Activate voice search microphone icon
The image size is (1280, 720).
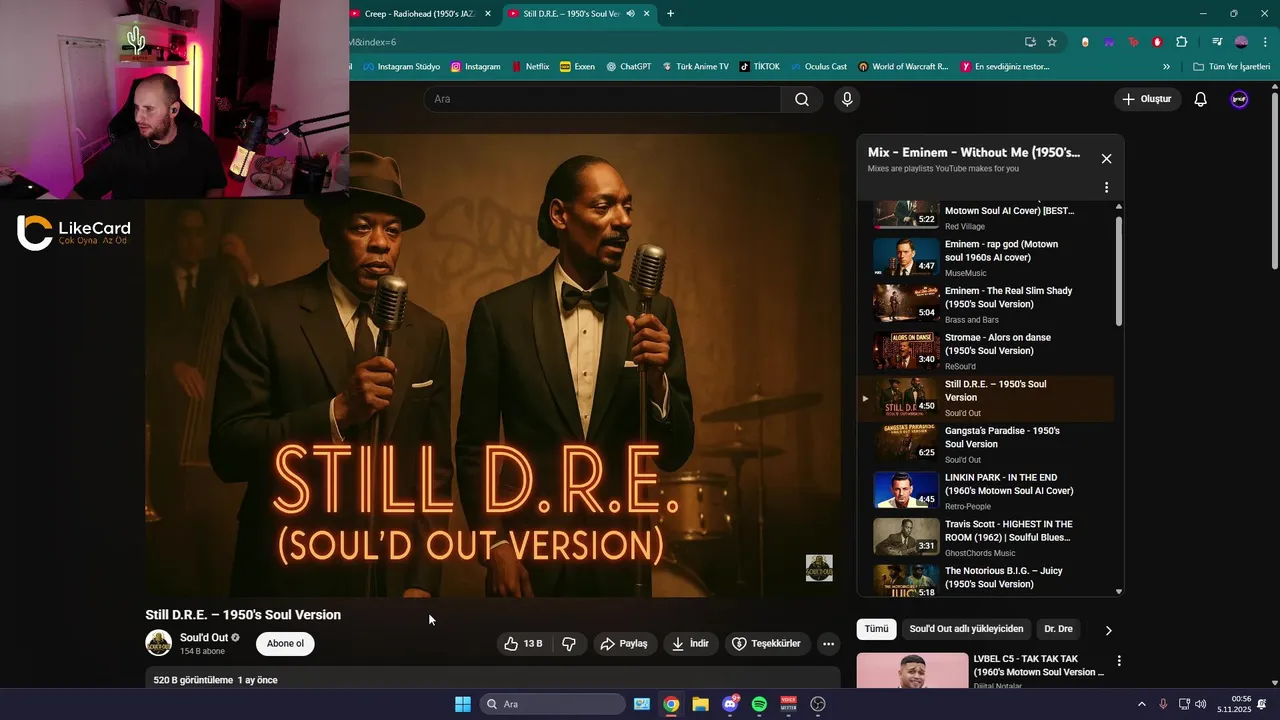(847, 99)
